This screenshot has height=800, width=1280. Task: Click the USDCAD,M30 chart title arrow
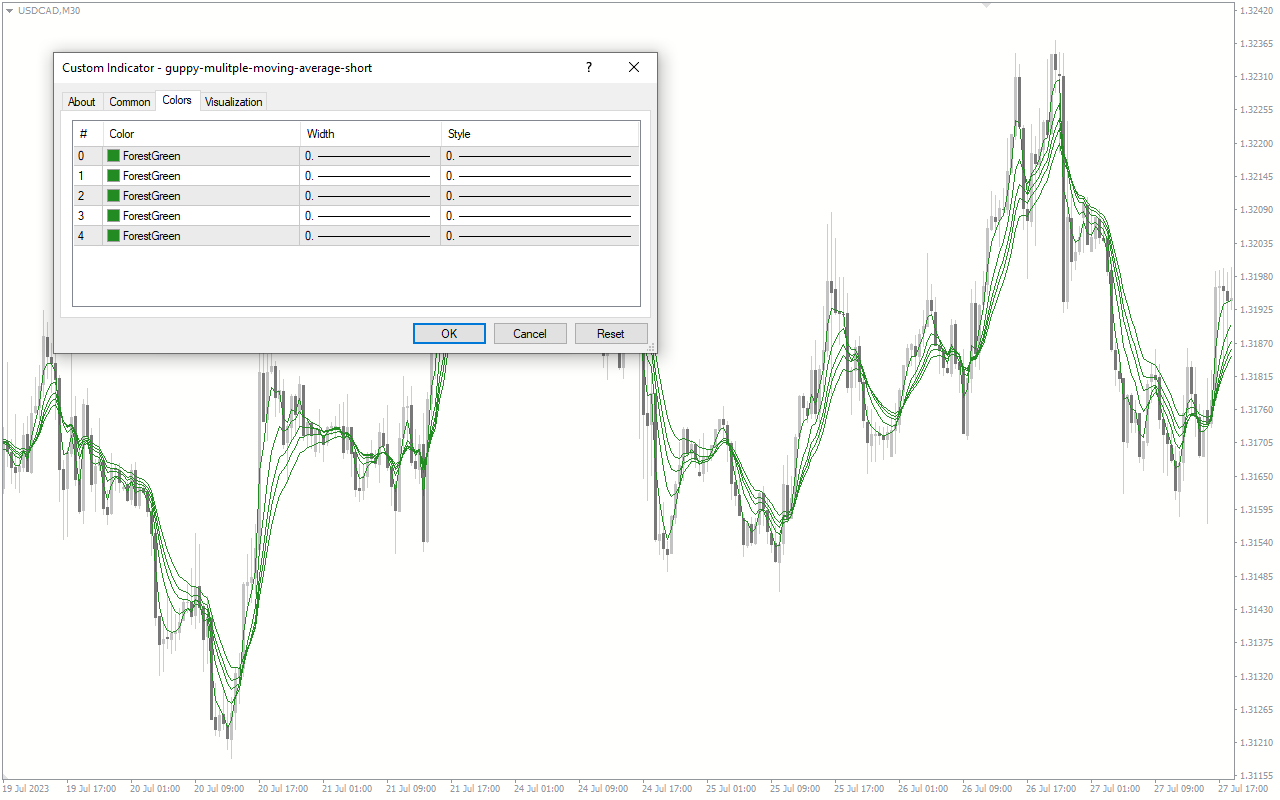(x=9, y=10)
